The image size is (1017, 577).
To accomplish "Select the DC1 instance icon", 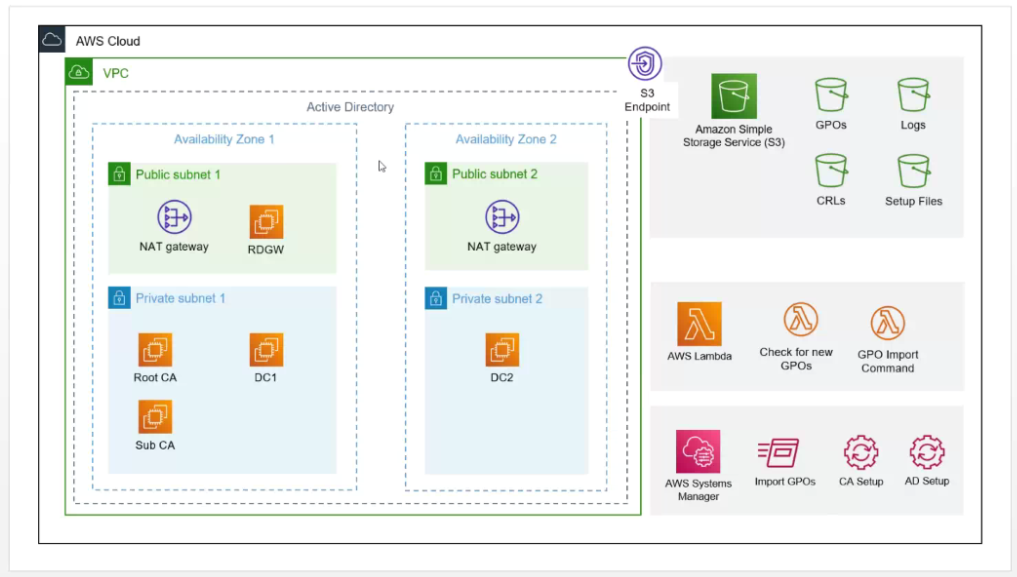I will (x=266, y=350).
